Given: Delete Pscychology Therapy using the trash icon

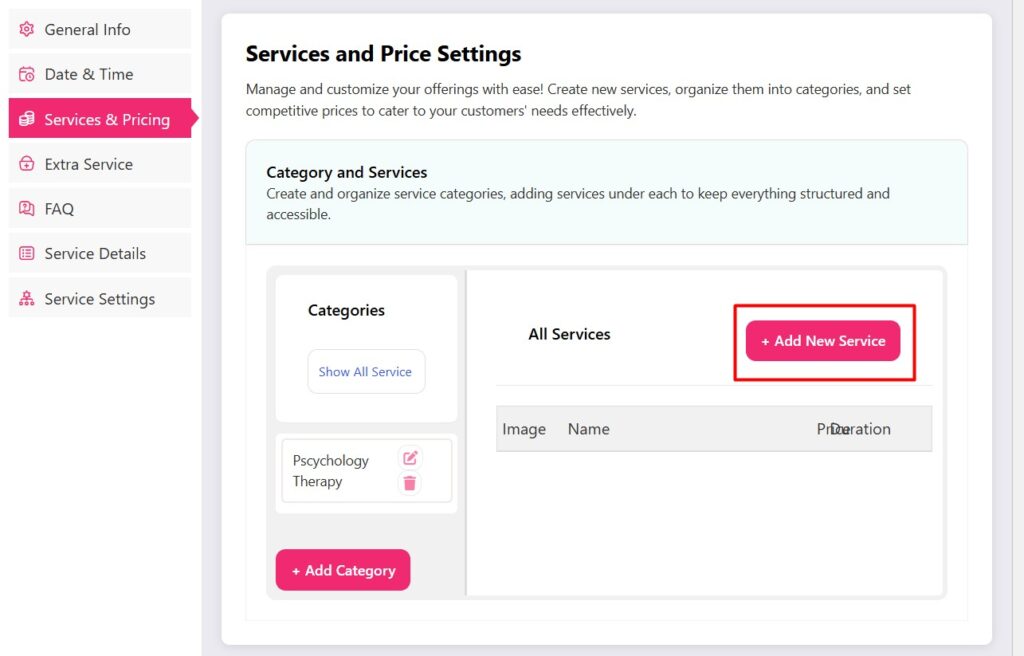Looking at the screenshot, I should [x=409, y=482].
